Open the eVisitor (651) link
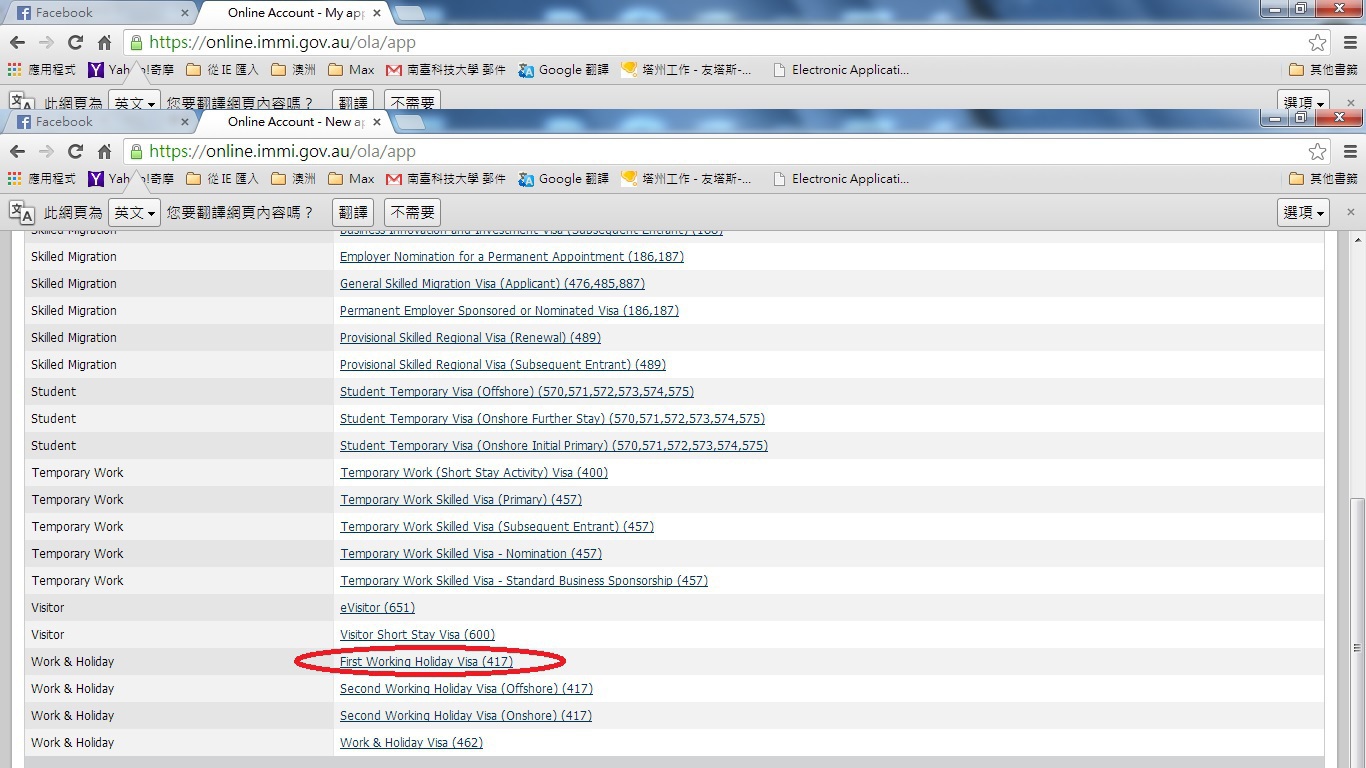Image resolution: width=1366 pixels, height=768 pixels. tap(377, 608)
